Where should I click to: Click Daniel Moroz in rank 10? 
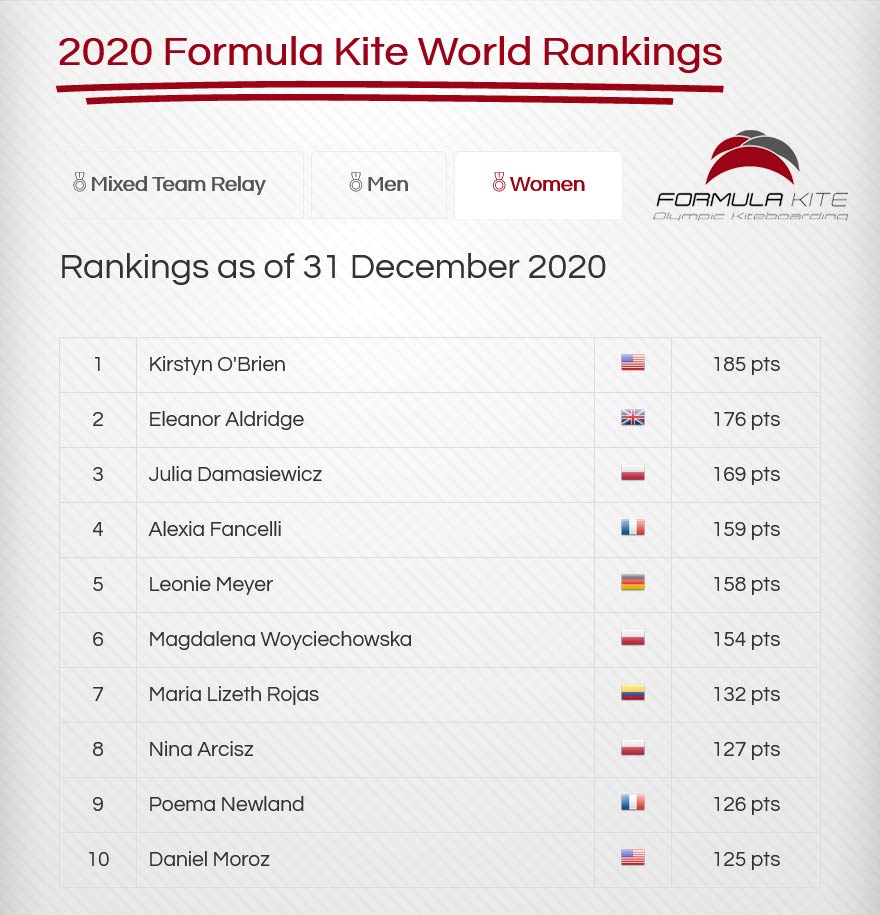click(x=209, y=859)
